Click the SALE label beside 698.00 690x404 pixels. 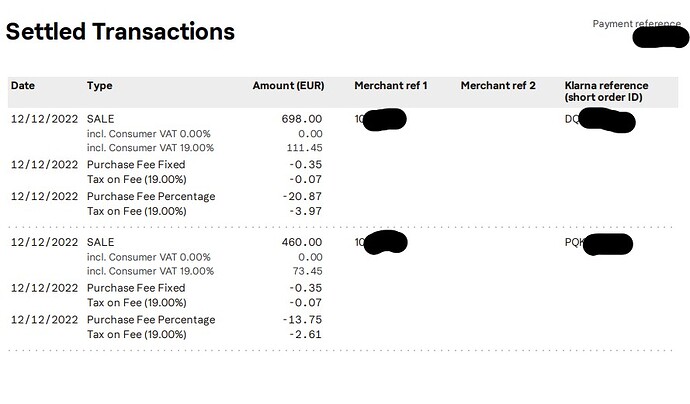(x=101, y=119)
